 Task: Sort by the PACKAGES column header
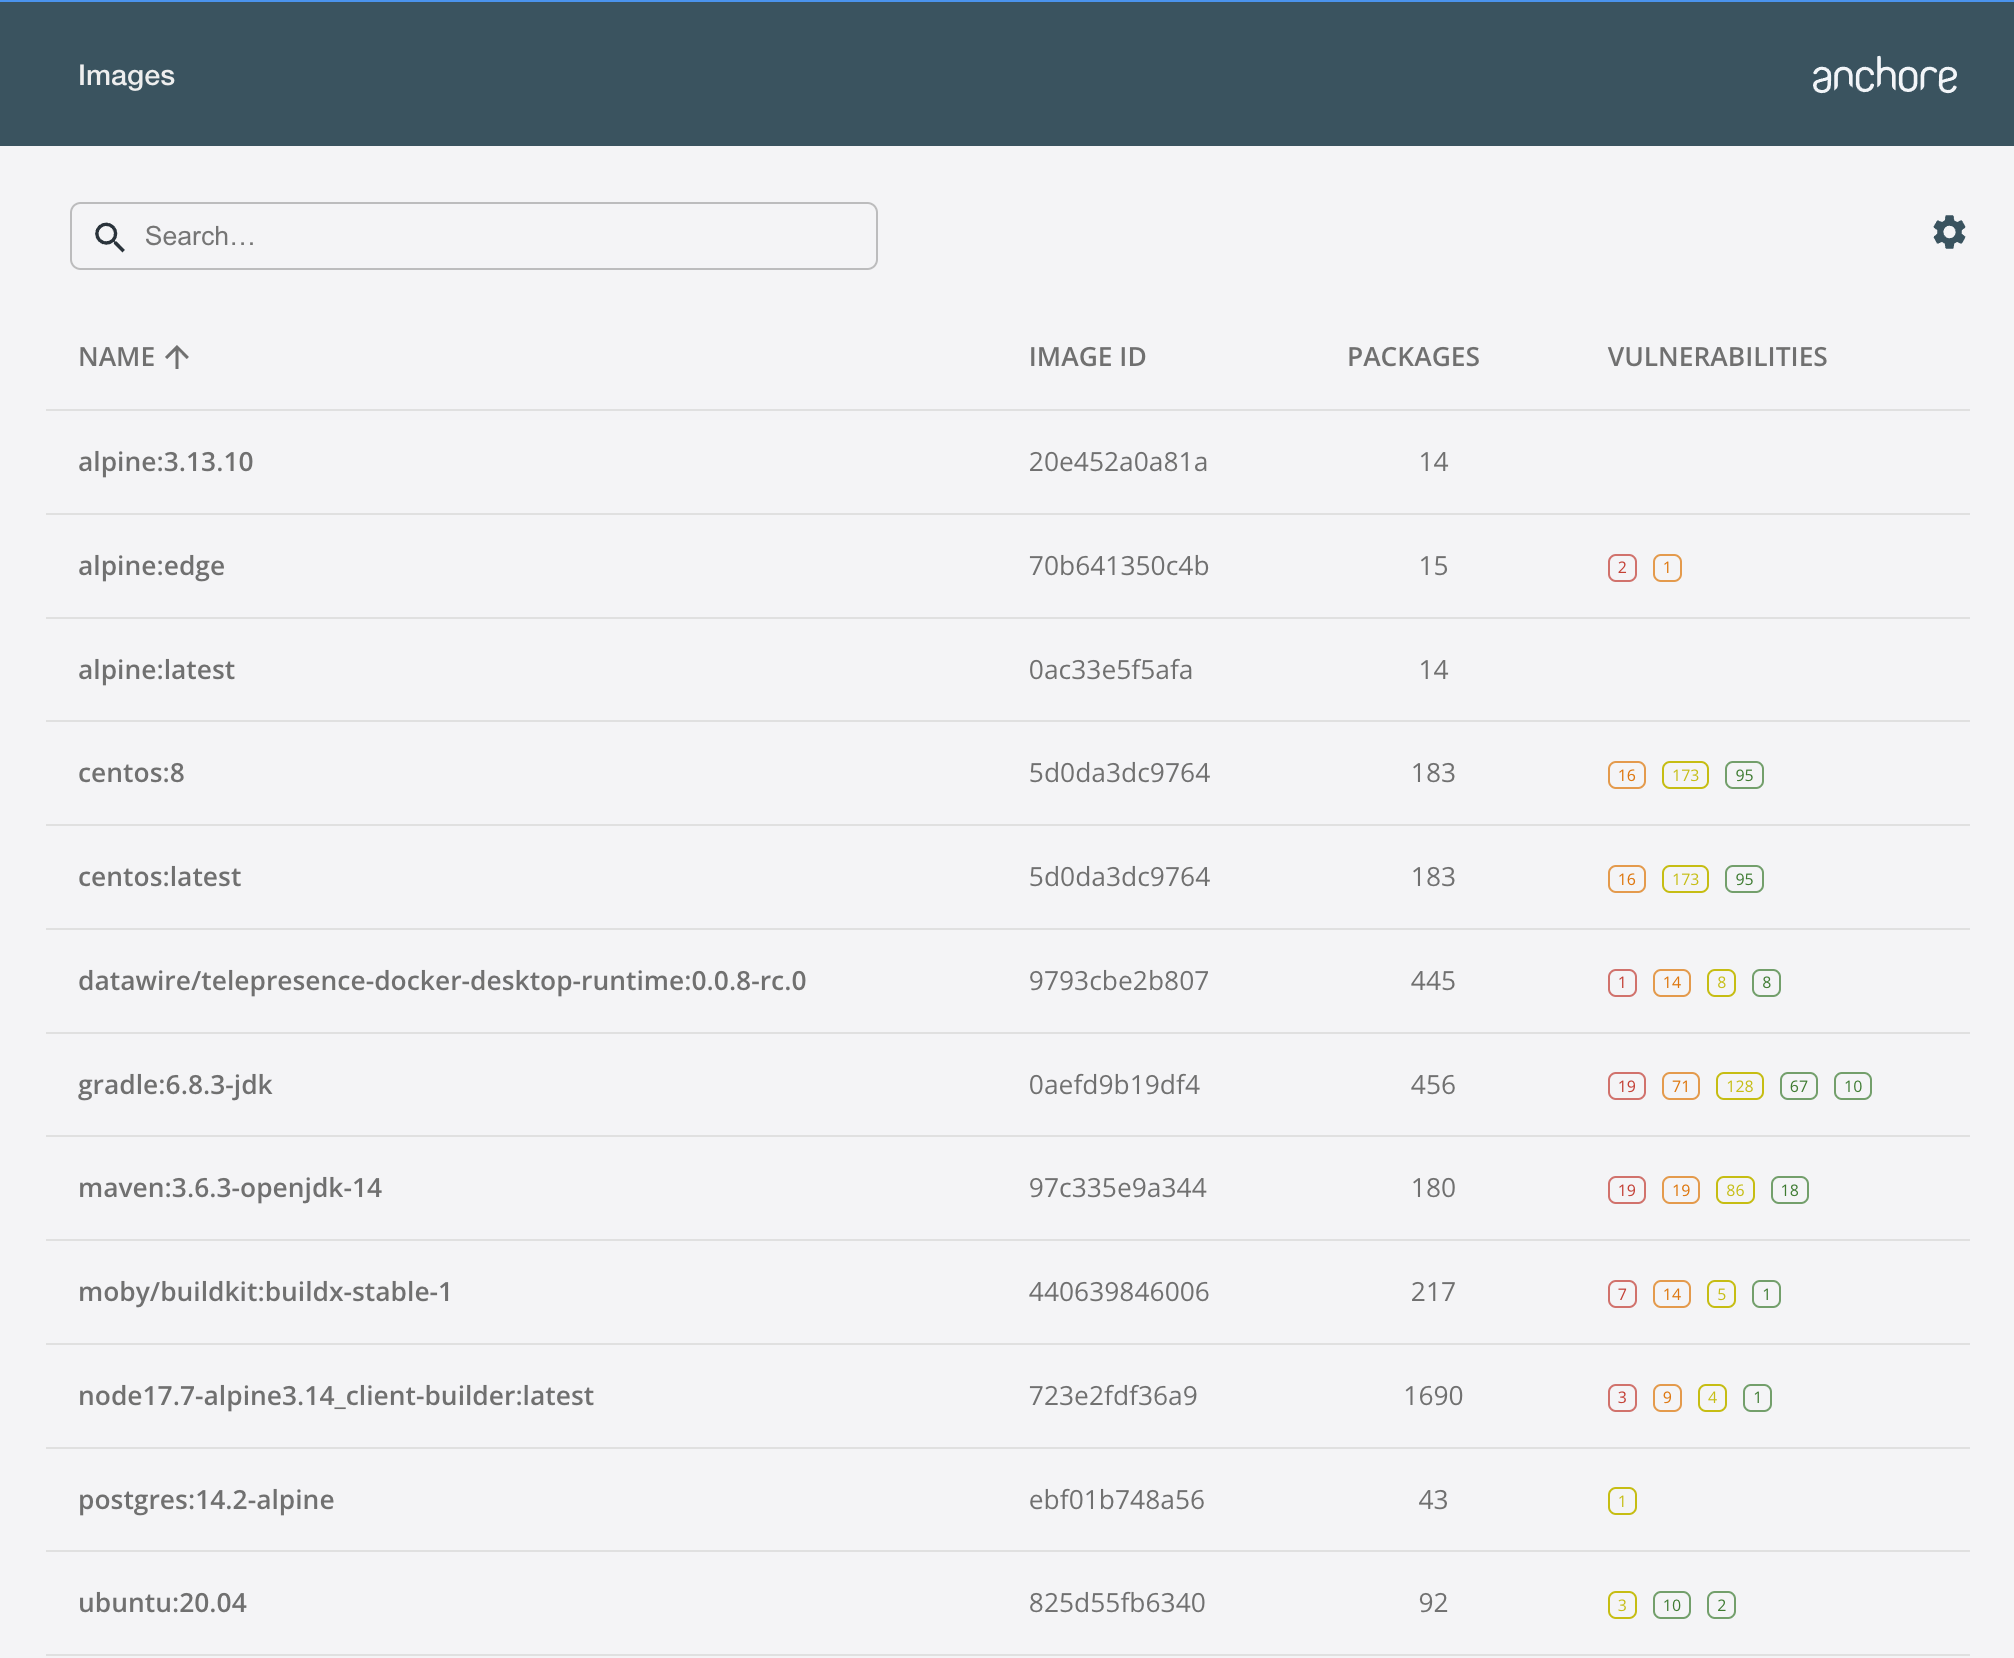tap(1412, 357)
